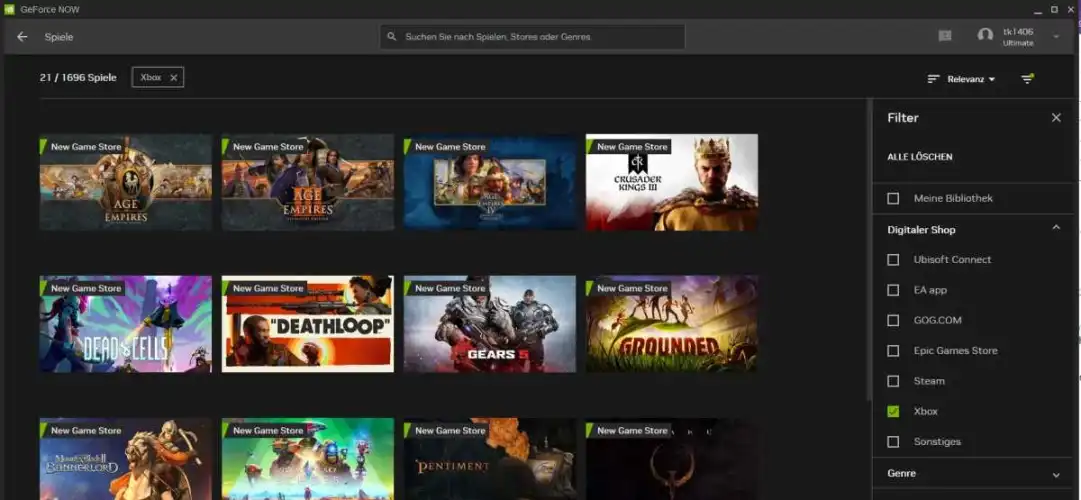The height and width of the screenshot is (500, 1081).
Task: Enable the Steam store checkbox
Action: [893, 381]
